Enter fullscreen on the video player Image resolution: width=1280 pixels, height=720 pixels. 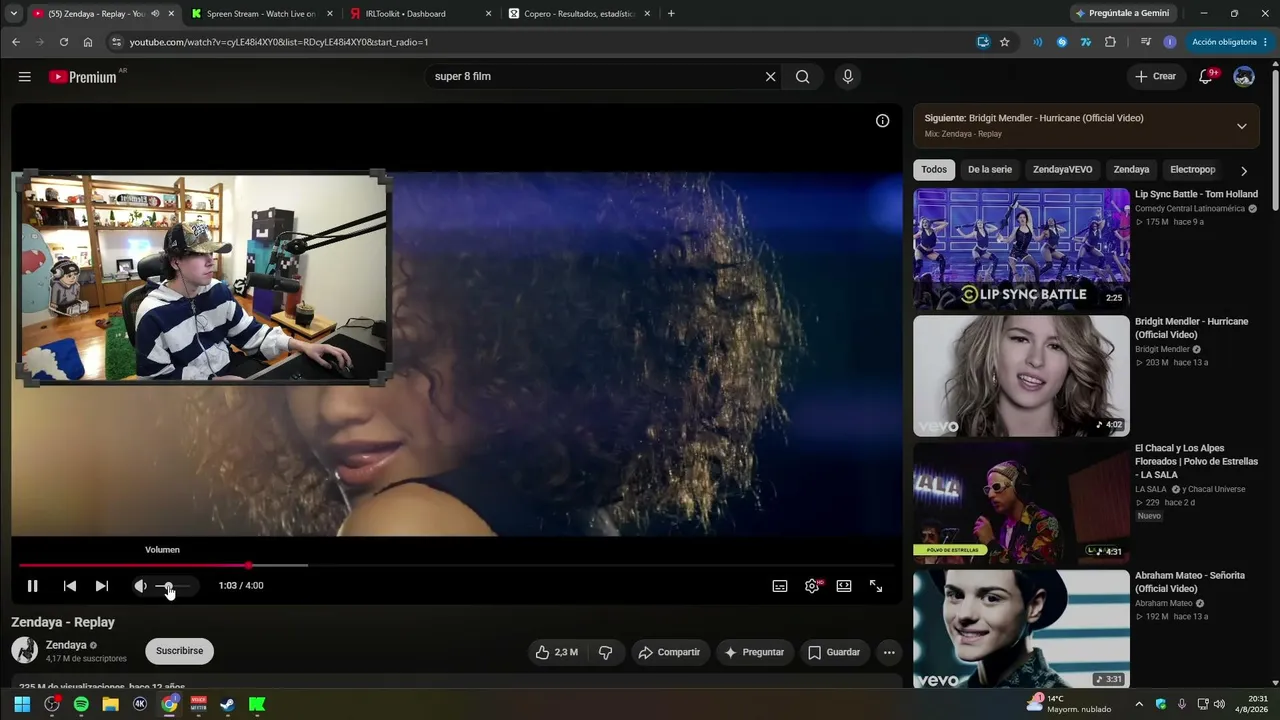[876, 586]
